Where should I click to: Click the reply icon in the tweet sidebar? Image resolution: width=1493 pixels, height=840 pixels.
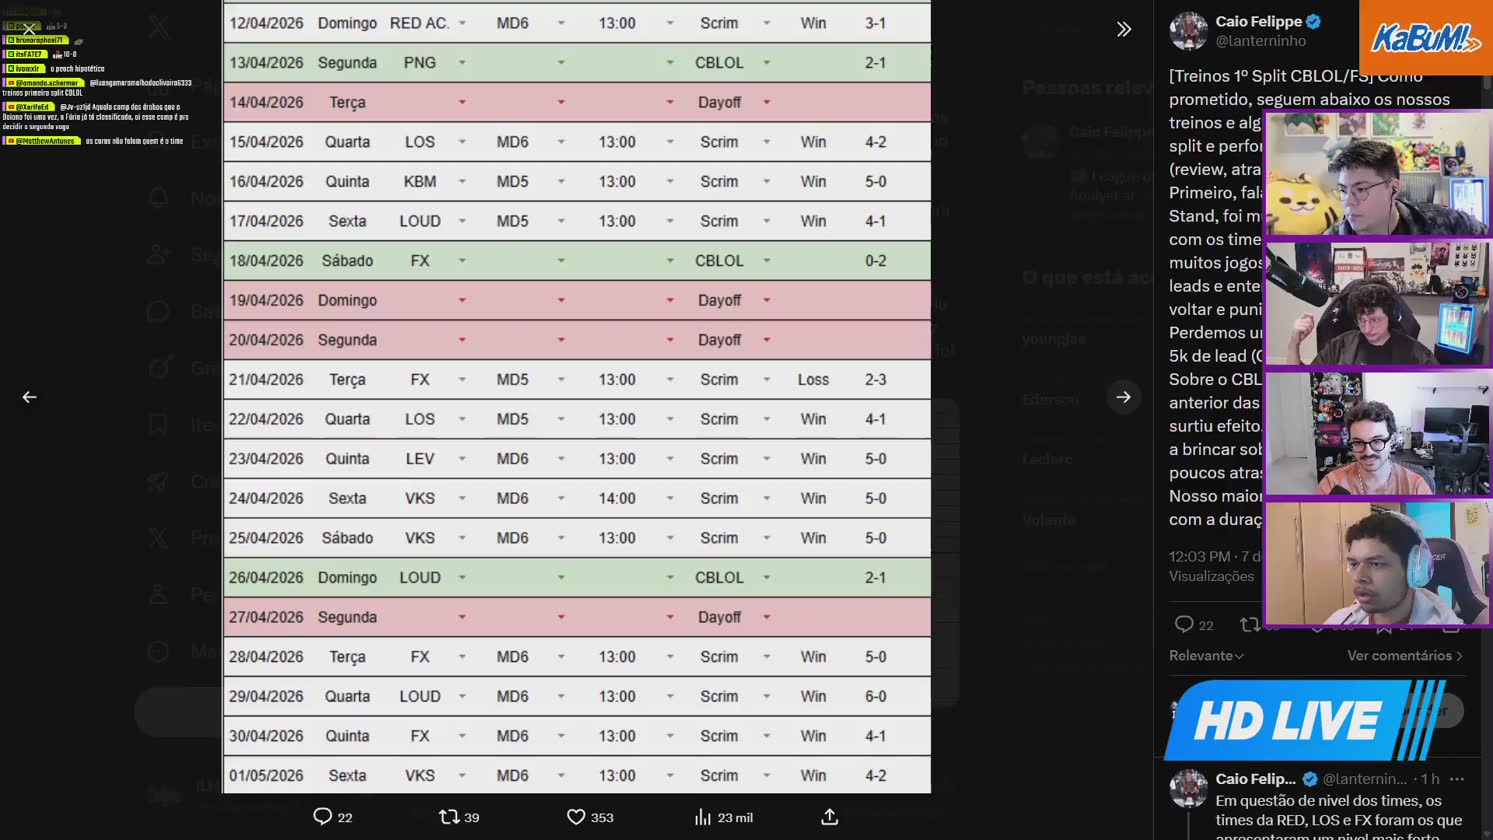click(x=1184, y=625)
